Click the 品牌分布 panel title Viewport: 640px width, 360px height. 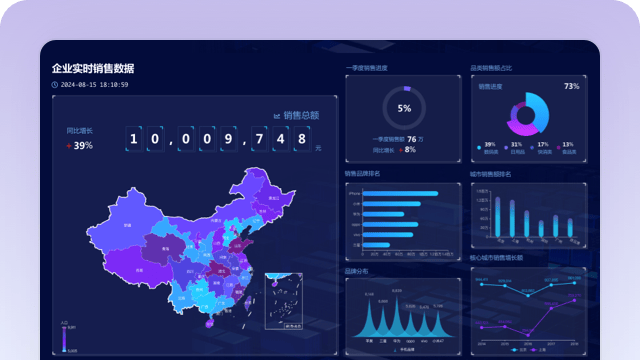coord(356,271)
